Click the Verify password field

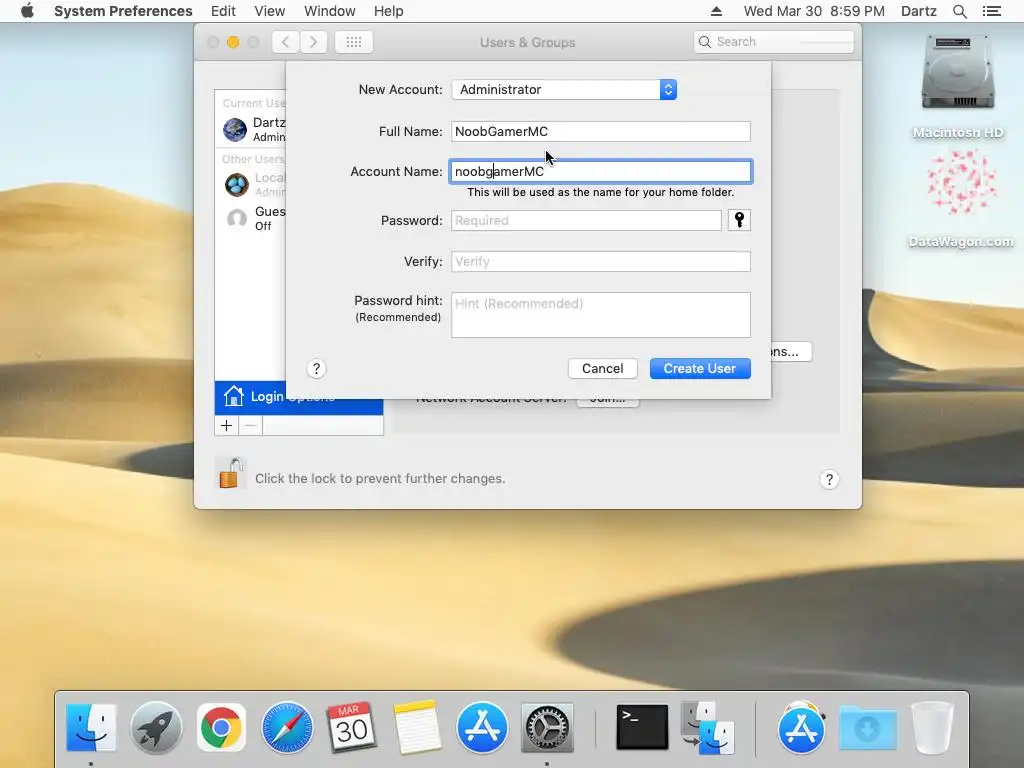pos(600,261)
